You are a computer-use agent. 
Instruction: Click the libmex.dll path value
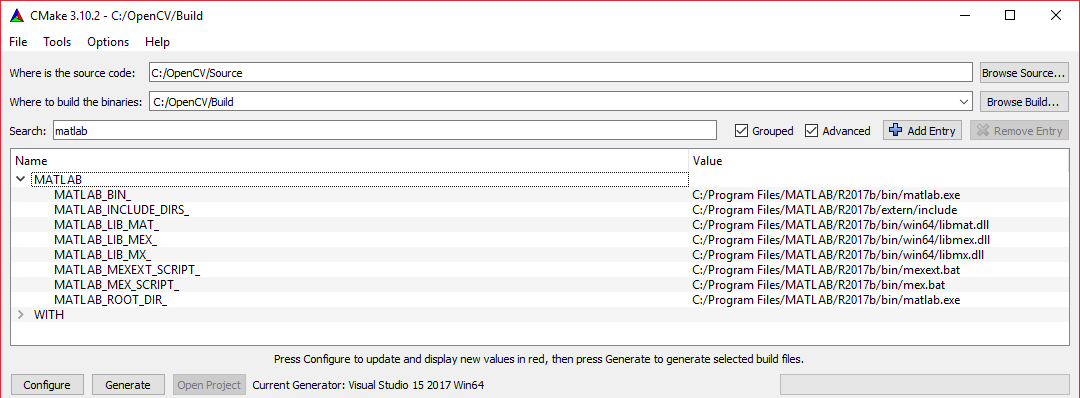point(841,240)
